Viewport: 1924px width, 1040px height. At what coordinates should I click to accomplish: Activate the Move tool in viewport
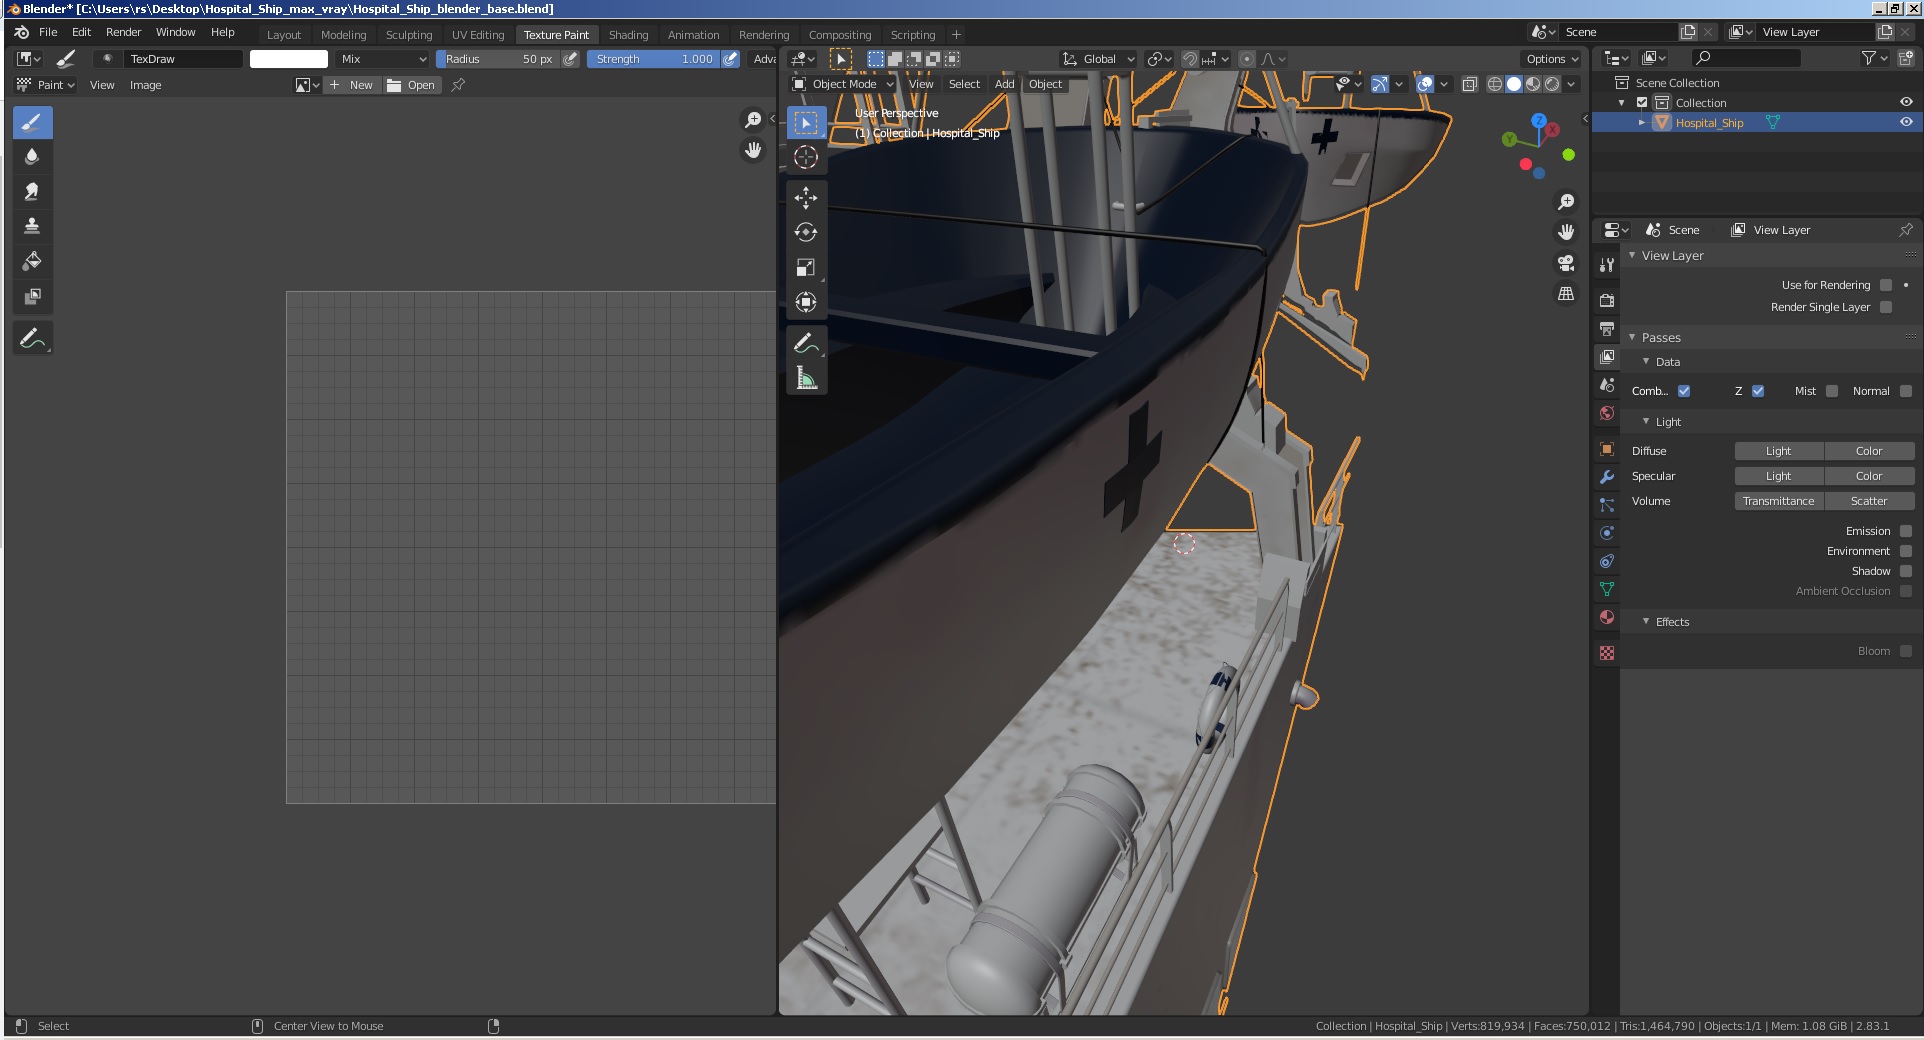806,198
